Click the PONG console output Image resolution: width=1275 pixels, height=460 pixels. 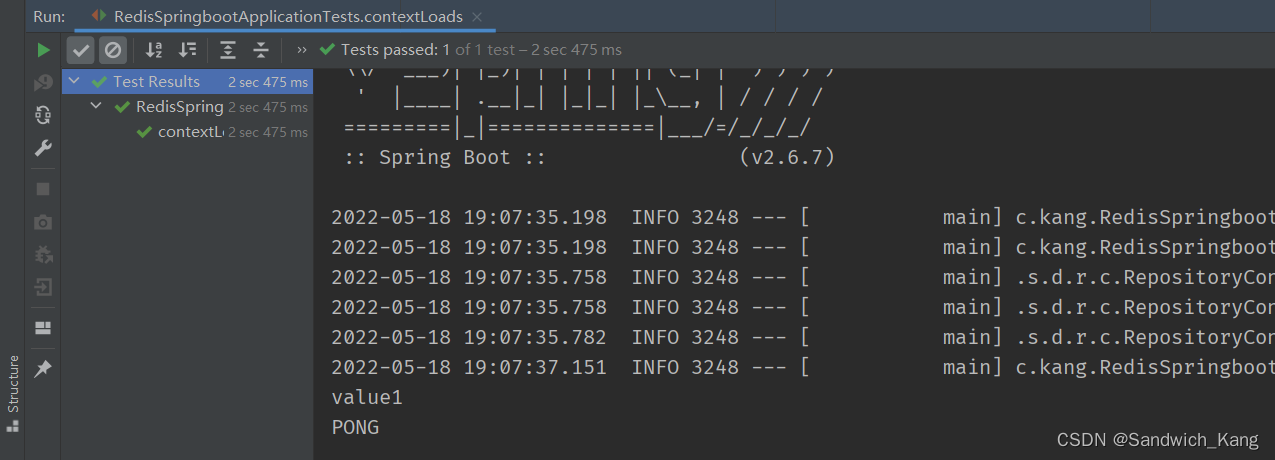point(355,427)
